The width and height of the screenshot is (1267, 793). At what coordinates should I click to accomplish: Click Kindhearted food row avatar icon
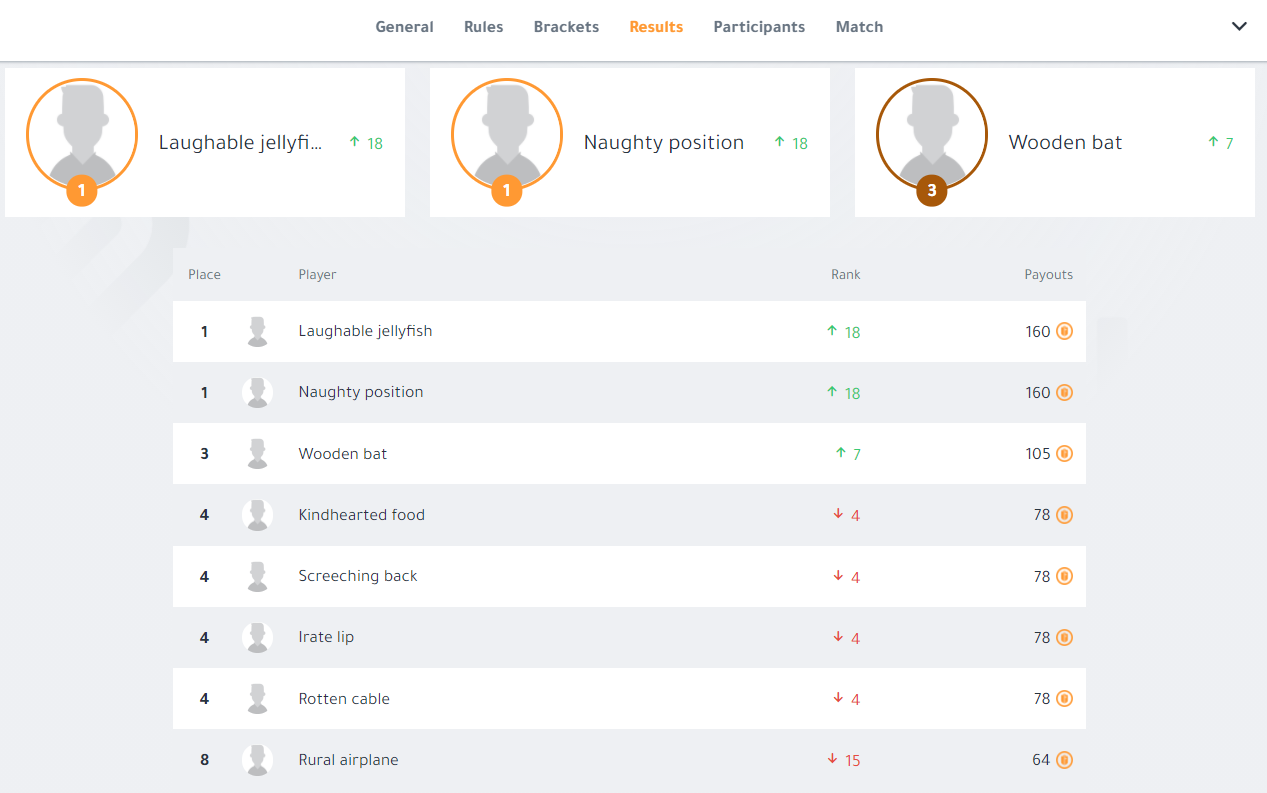(x=257, y=515)
